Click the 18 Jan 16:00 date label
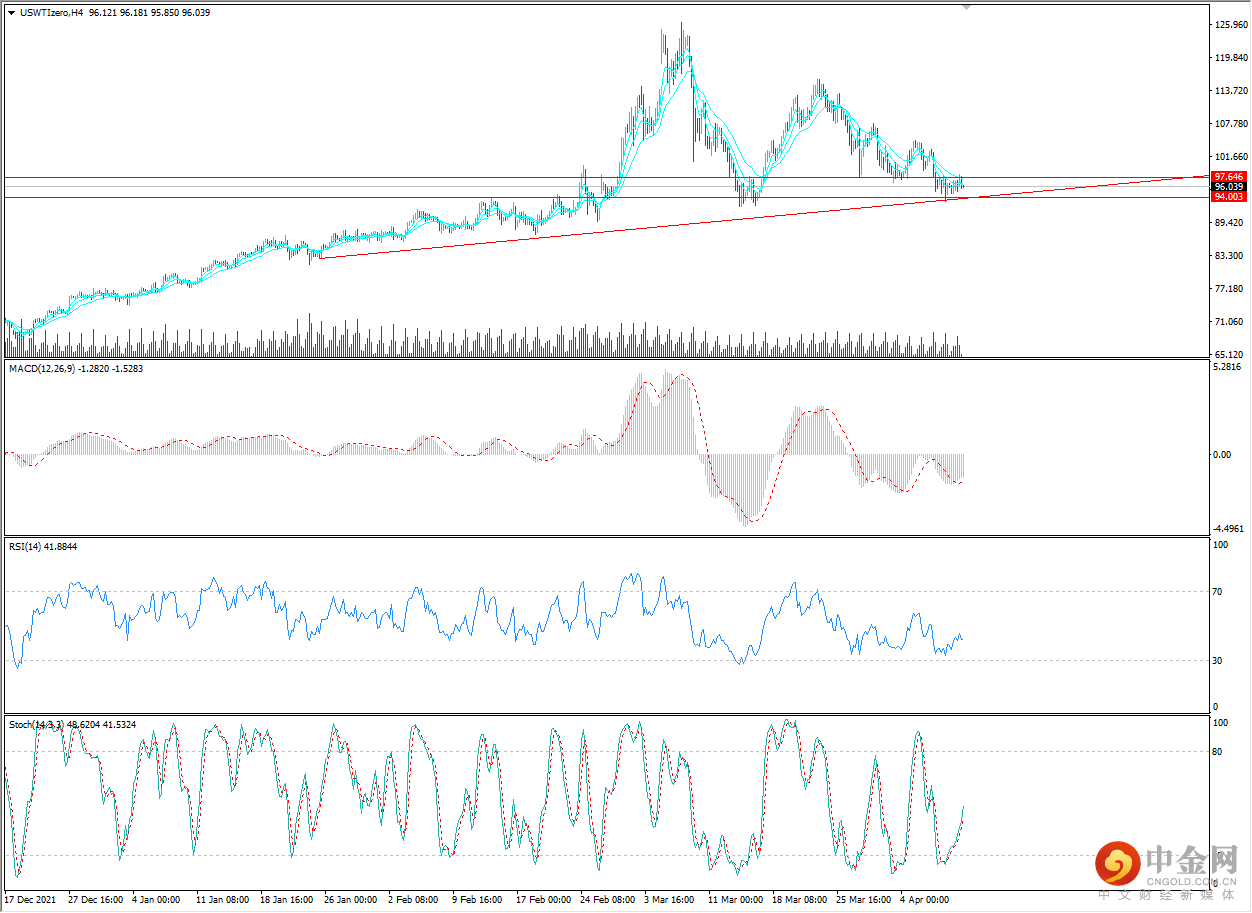 pos(286,899)
